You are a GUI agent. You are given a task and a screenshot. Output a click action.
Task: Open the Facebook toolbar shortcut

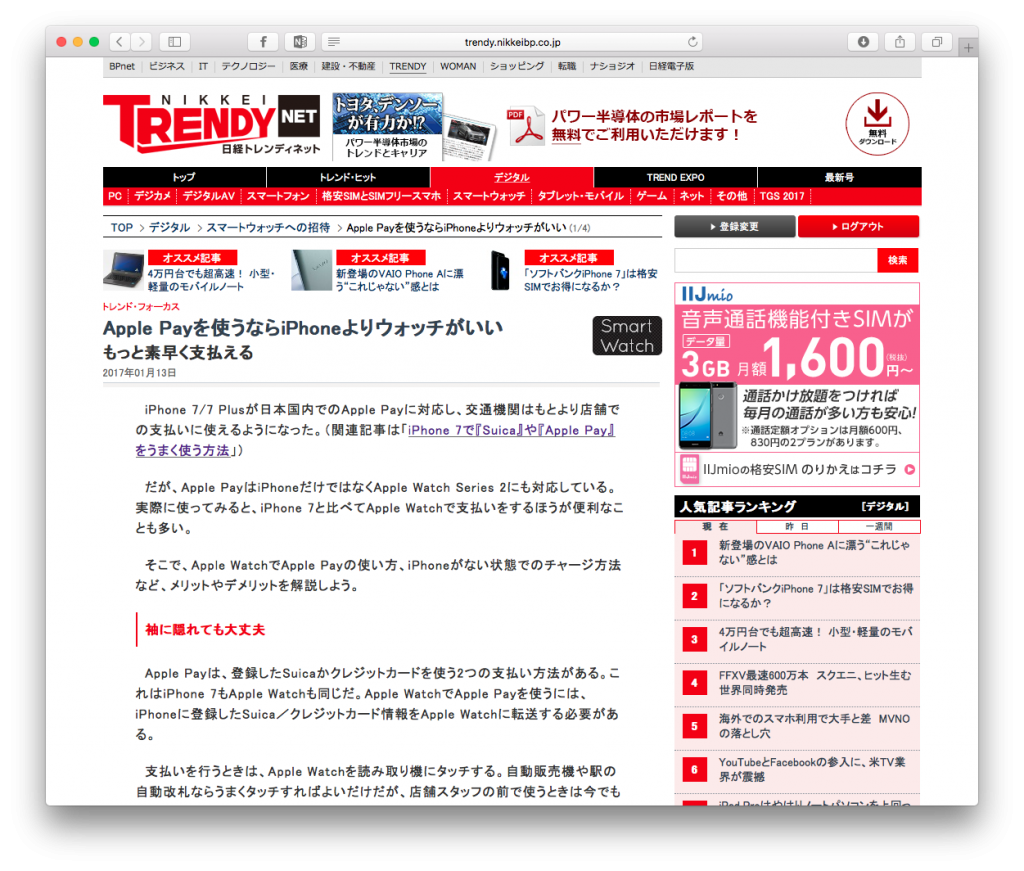pos(263,42)
